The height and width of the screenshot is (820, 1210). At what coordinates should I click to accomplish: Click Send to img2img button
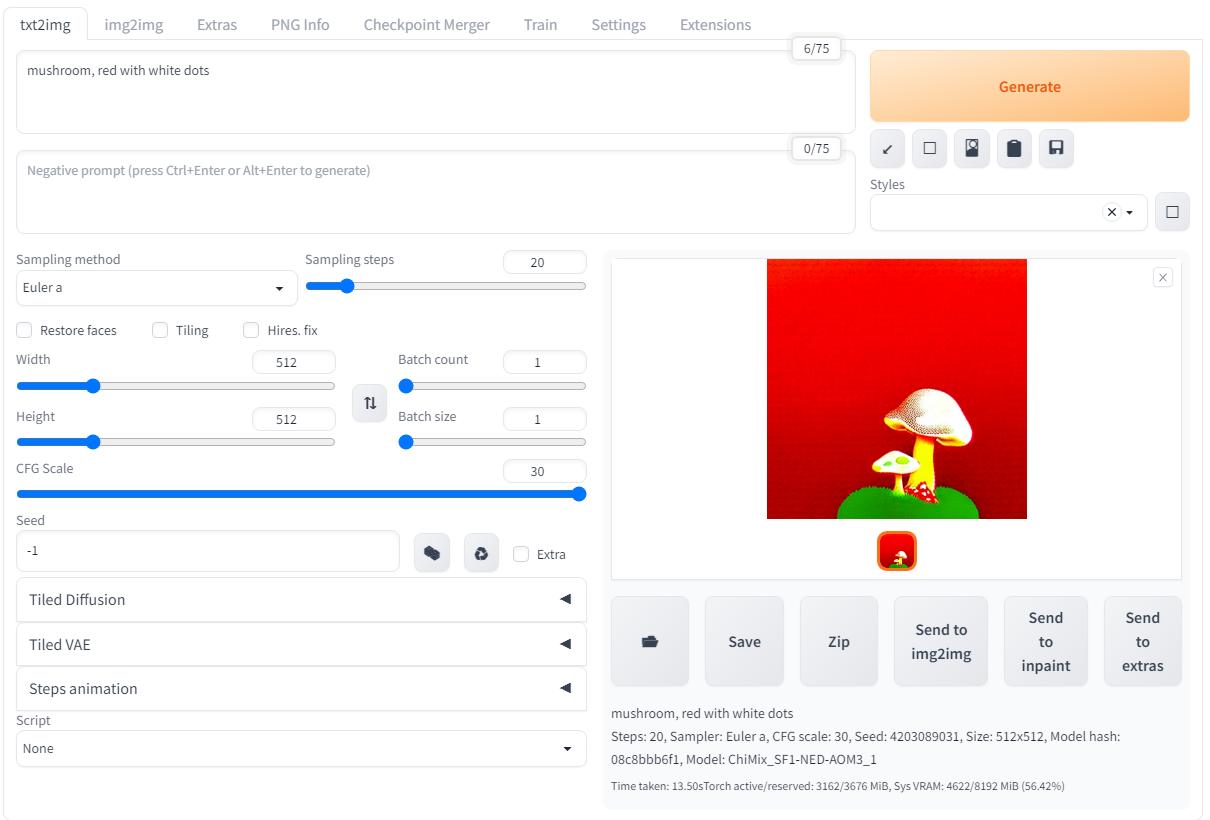click(x=941, y=642)
